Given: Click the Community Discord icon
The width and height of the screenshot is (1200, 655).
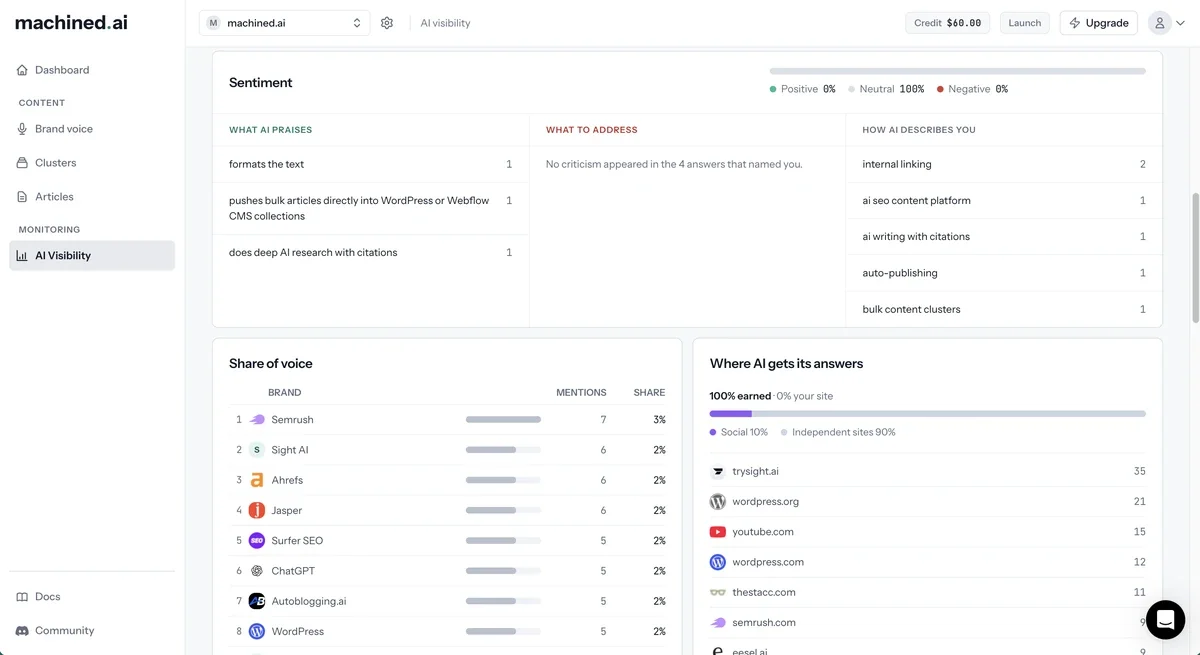Looking at the screenshot, I should [x=22, y=631].
